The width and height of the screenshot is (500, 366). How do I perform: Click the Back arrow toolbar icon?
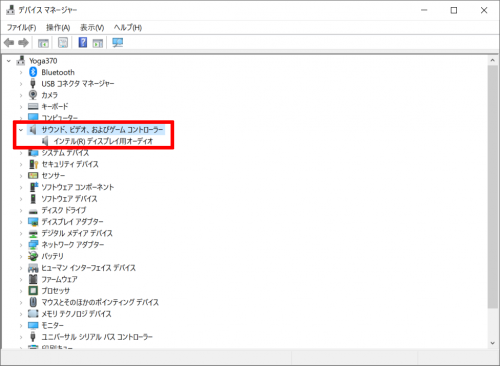[9, 43]
